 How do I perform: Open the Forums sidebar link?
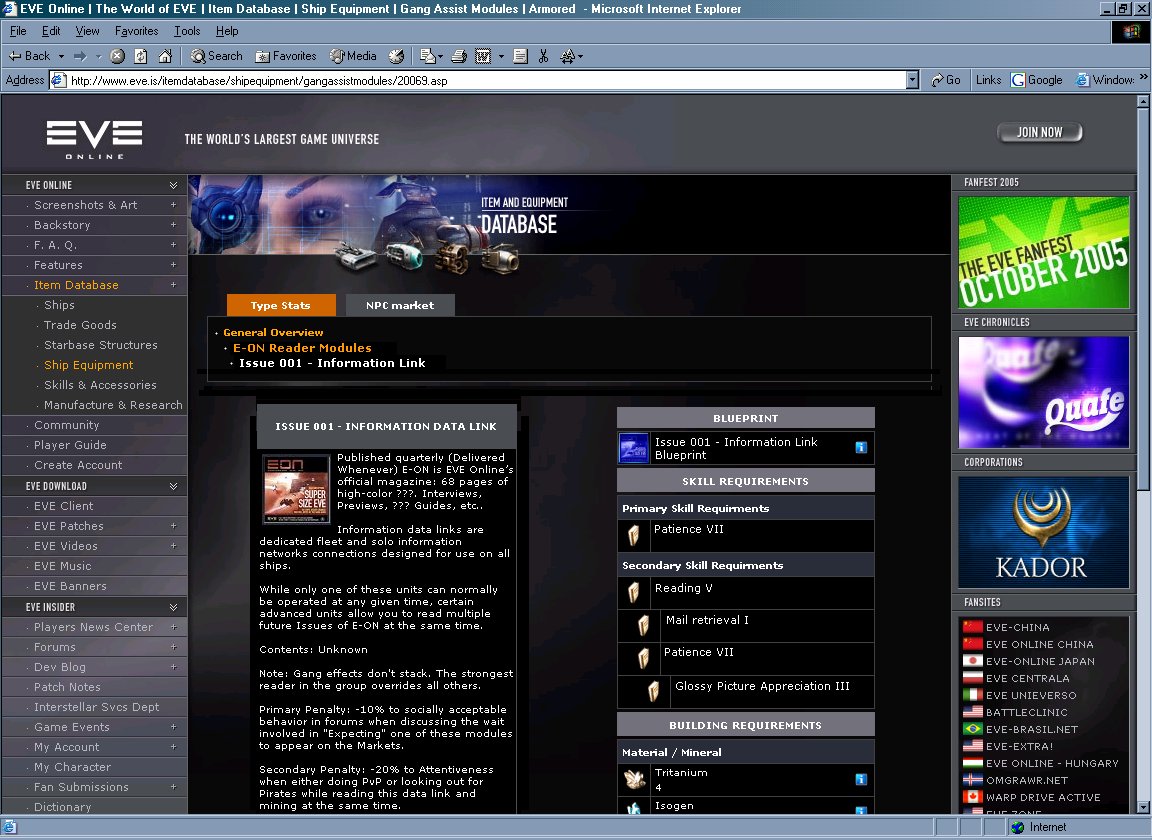[x=54, y=647]
